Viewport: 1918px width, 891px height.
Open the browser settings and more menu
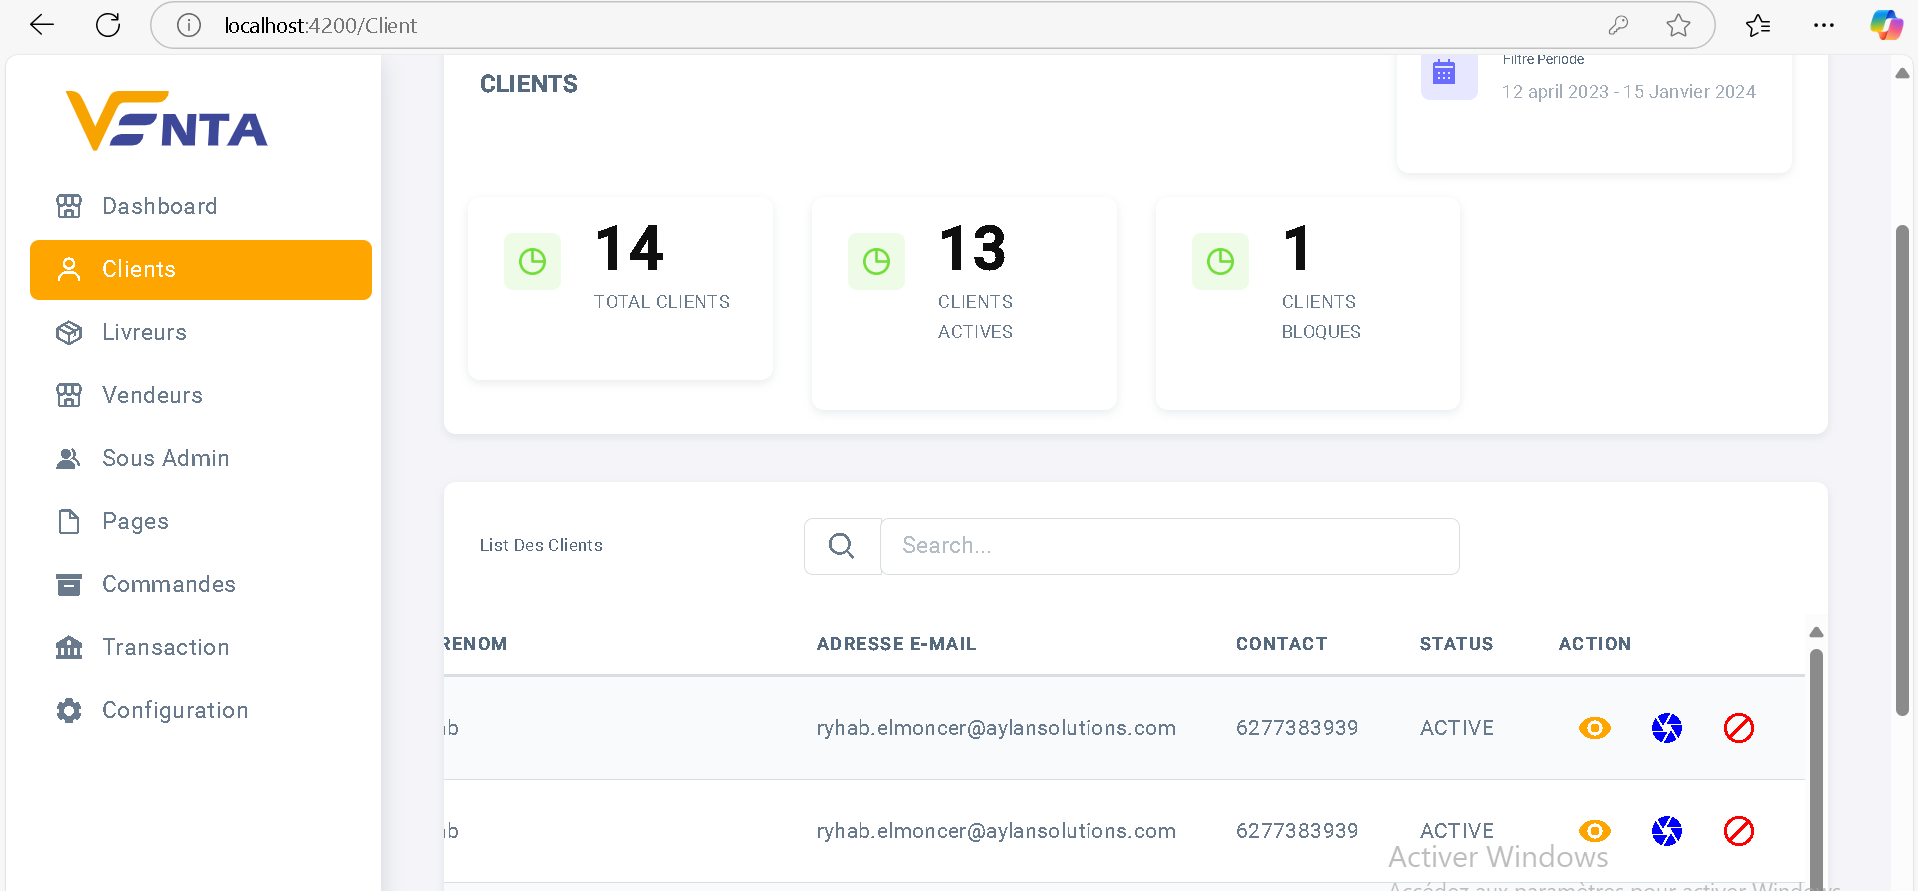(x=1824, y=25)
